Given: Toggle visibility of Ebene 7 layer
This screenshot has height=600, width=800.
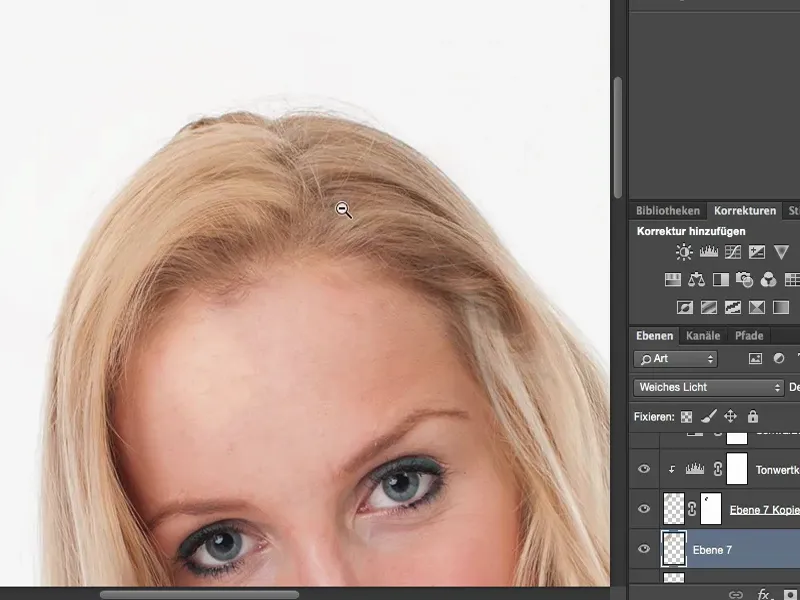Looking at the screenshot, I should click(644, 549).
